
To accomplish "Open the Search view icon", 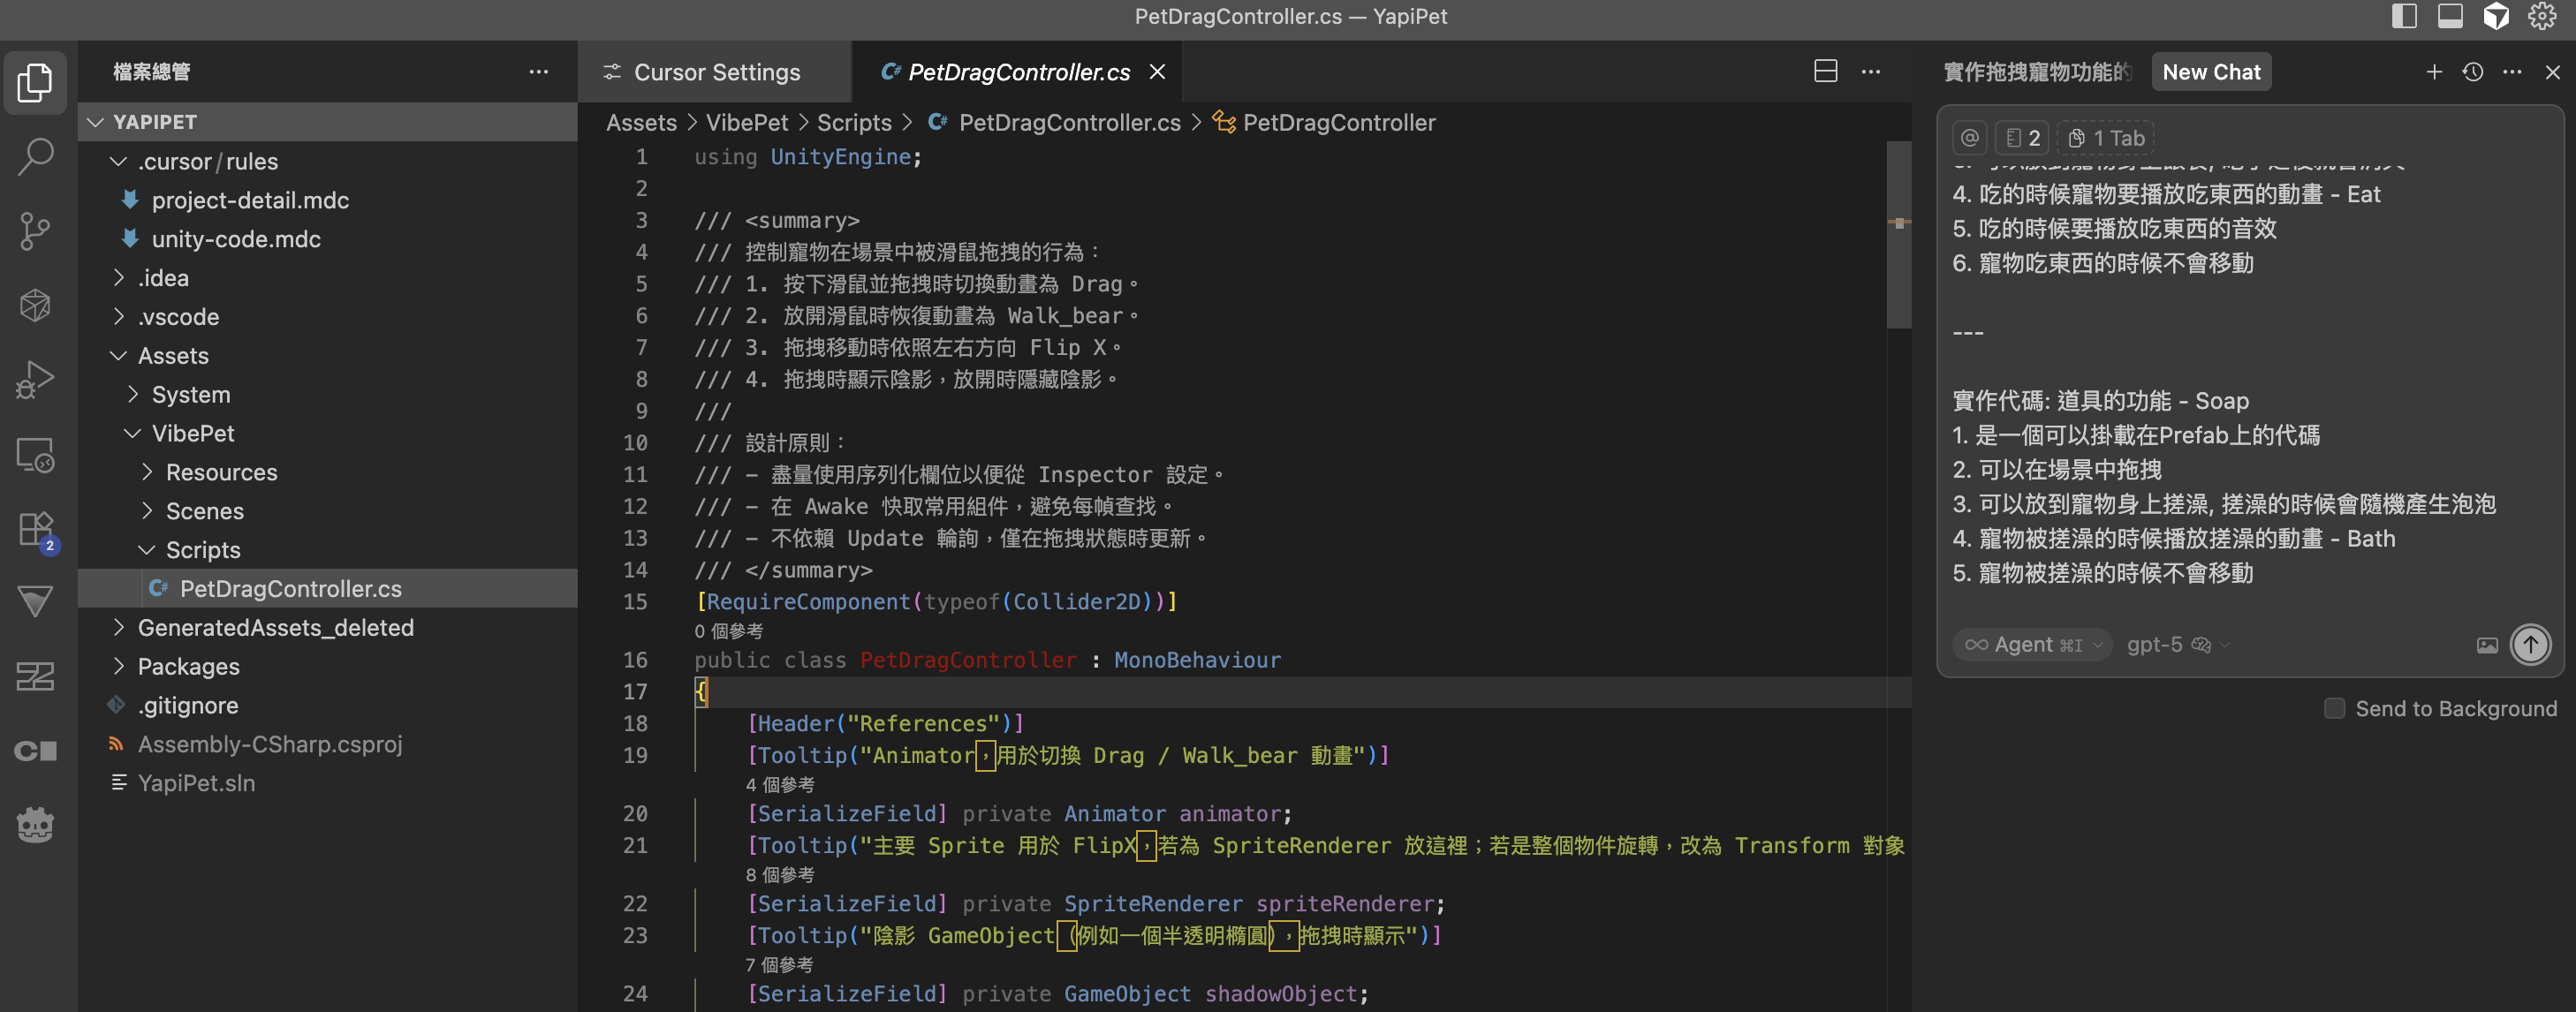I will click(36, 156).
